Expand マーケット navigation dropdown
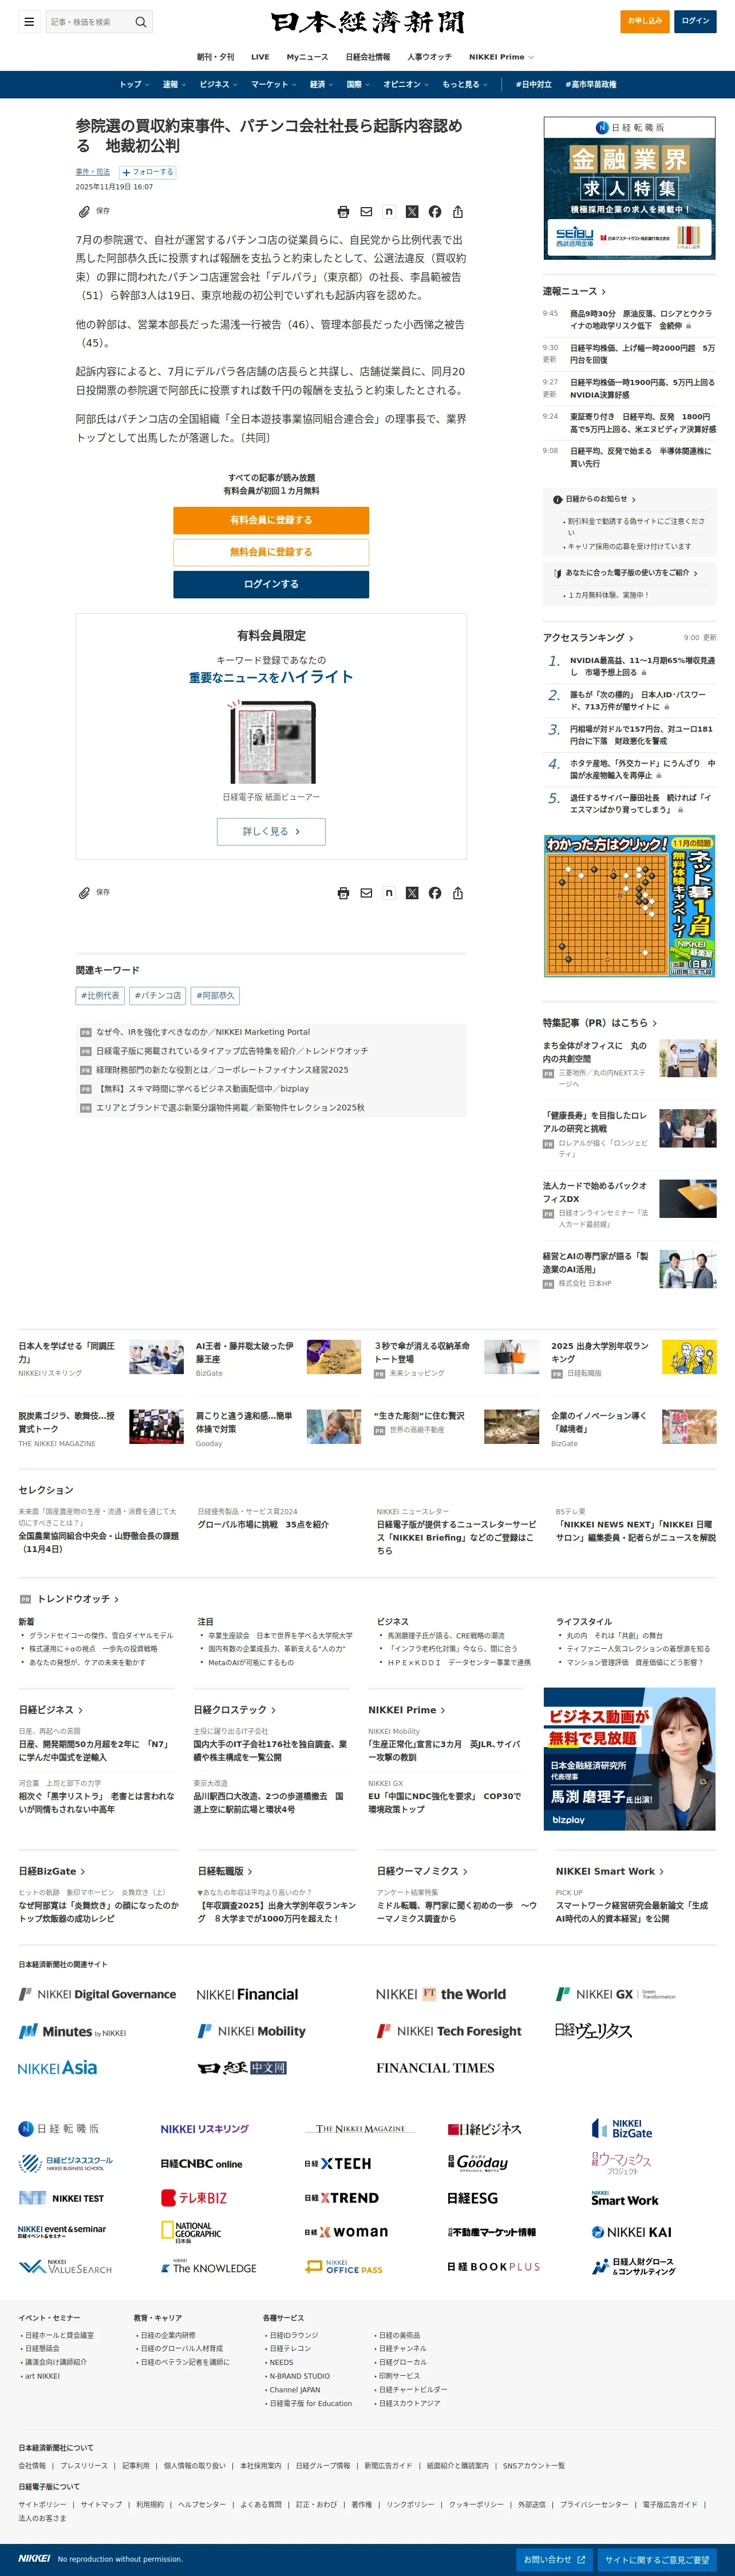735x2576 pixels. [x=273, y=85]
